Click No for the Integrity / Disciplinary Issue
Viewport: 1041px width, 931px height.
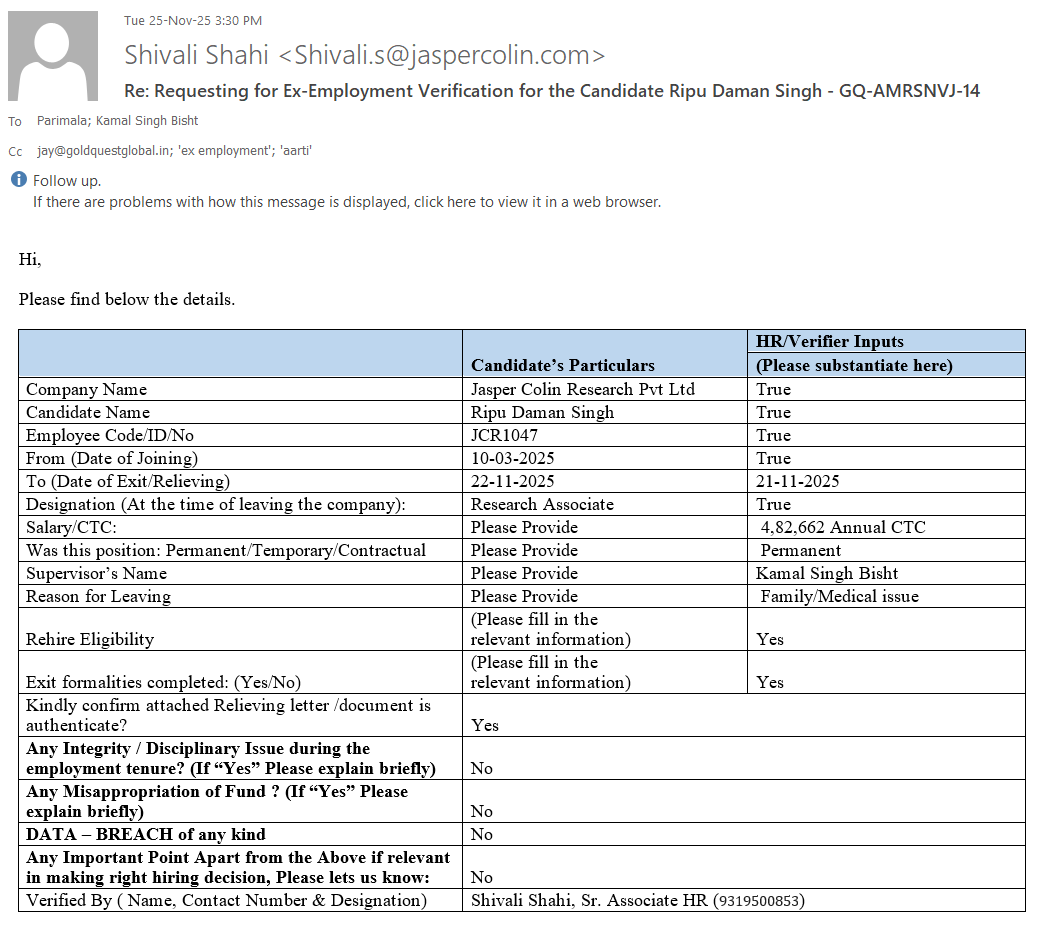point(481,768)
